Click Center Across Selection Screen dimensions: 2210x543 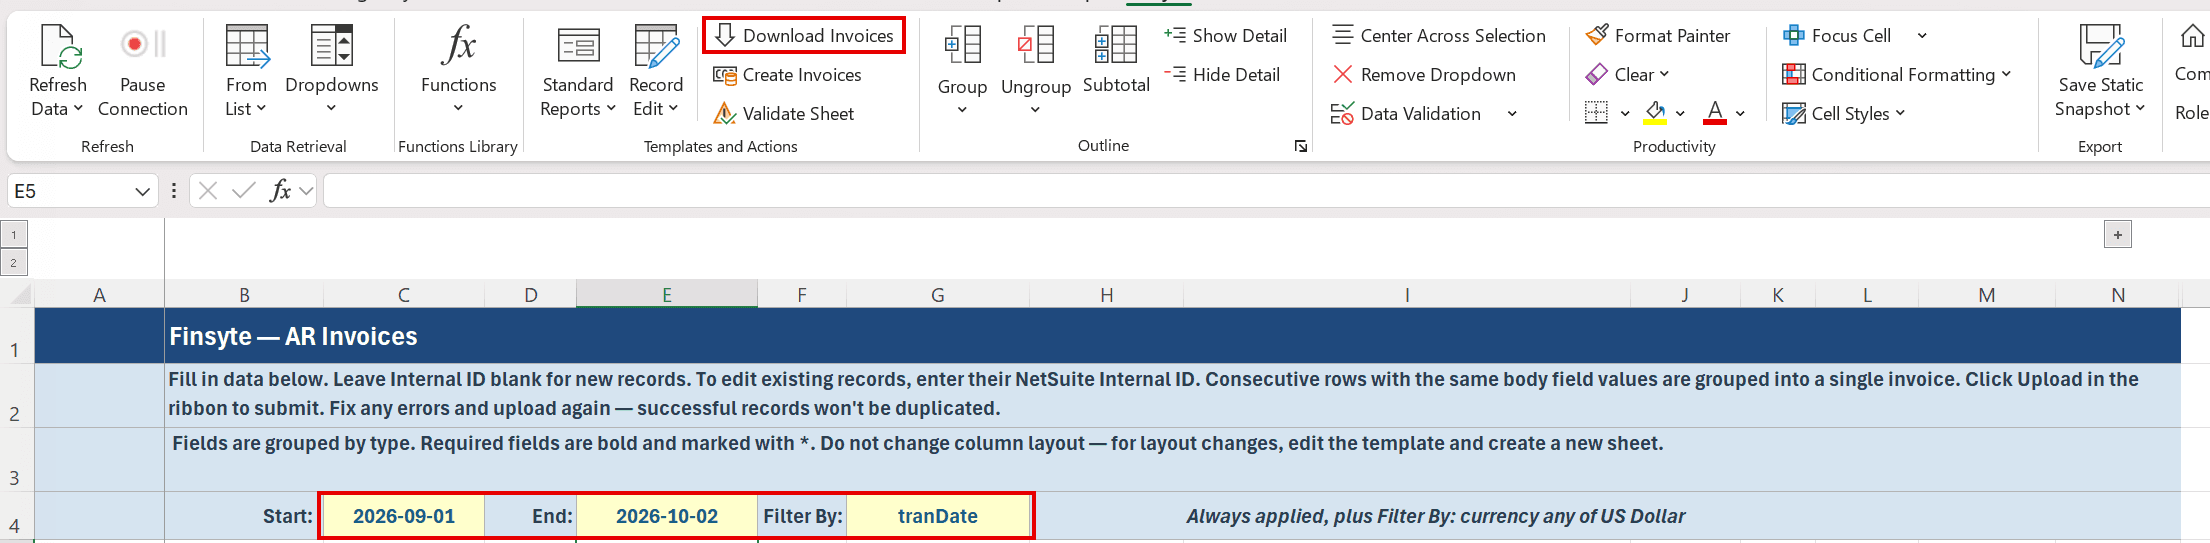[x=1438, y=35]
